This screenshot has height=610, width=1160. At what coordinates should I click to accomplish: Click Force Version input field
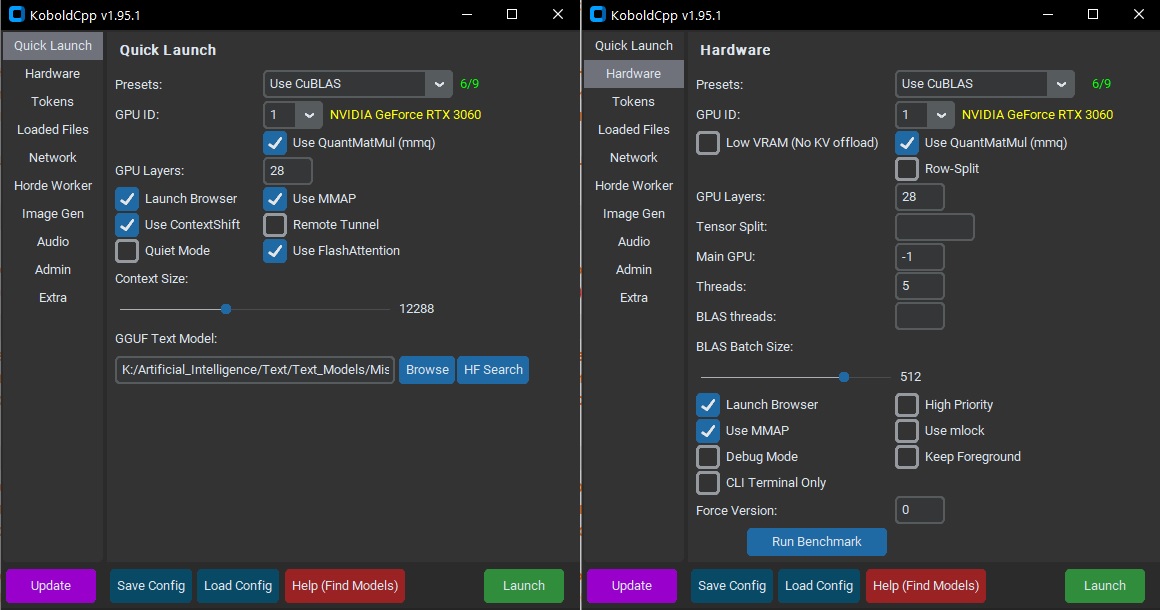(920, 510)
